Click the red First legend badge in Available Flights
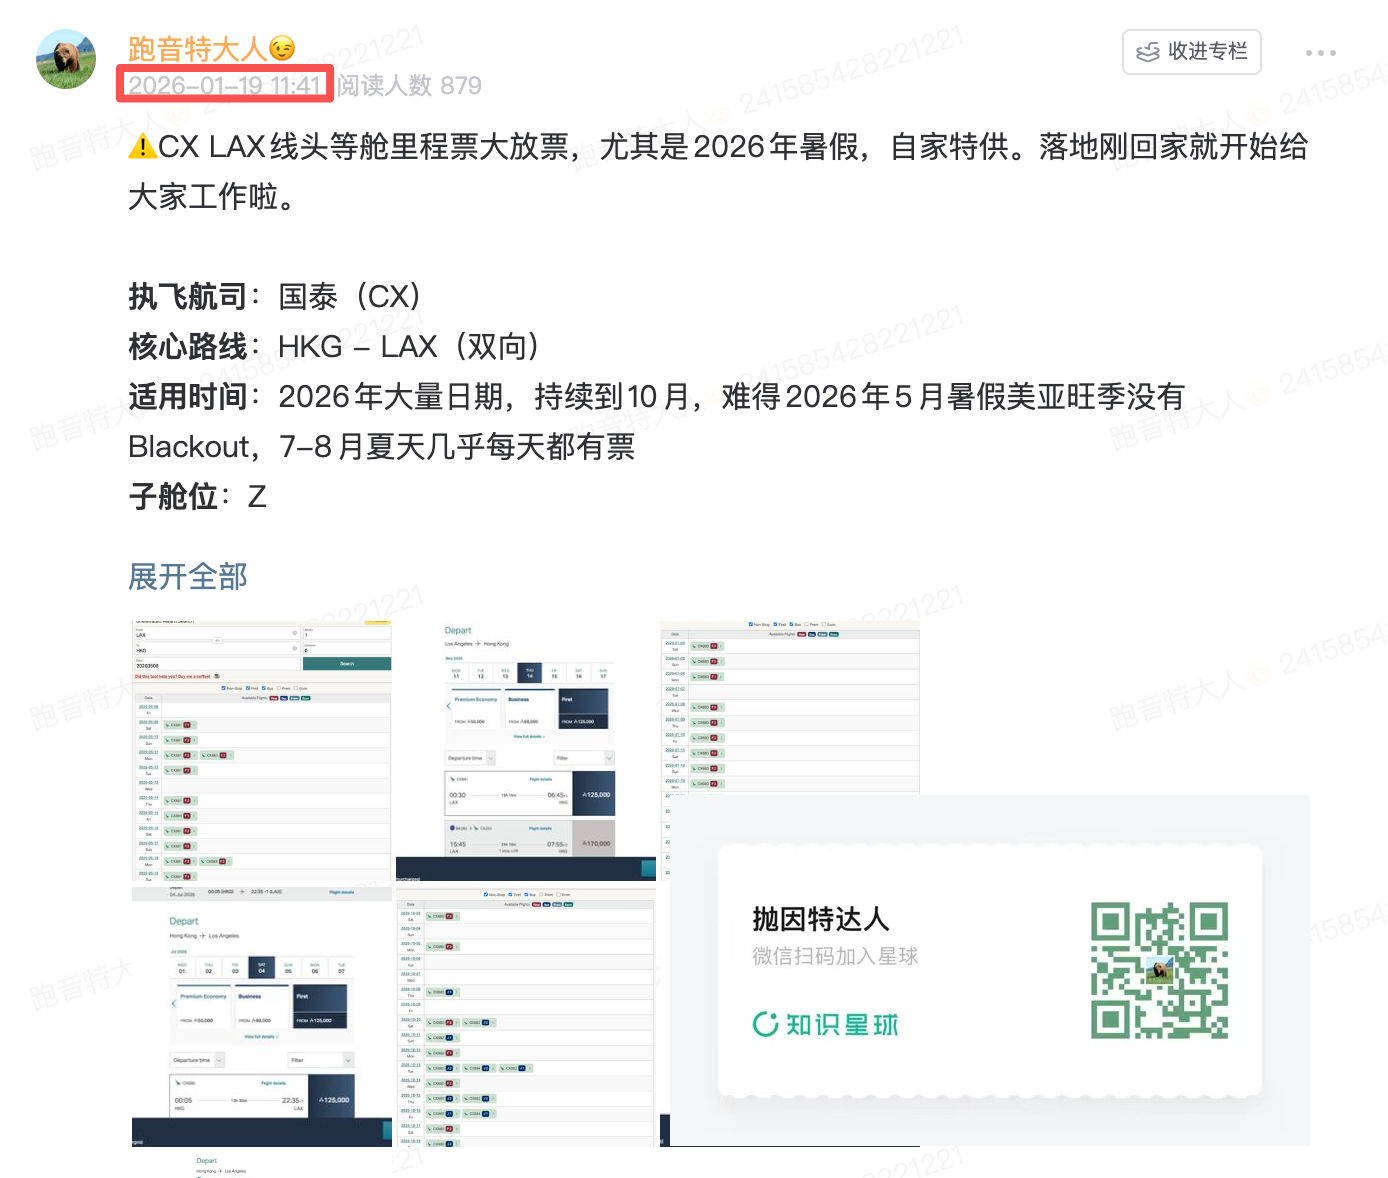Screen dimensions: 1388x1178 [x=274, y=698]
